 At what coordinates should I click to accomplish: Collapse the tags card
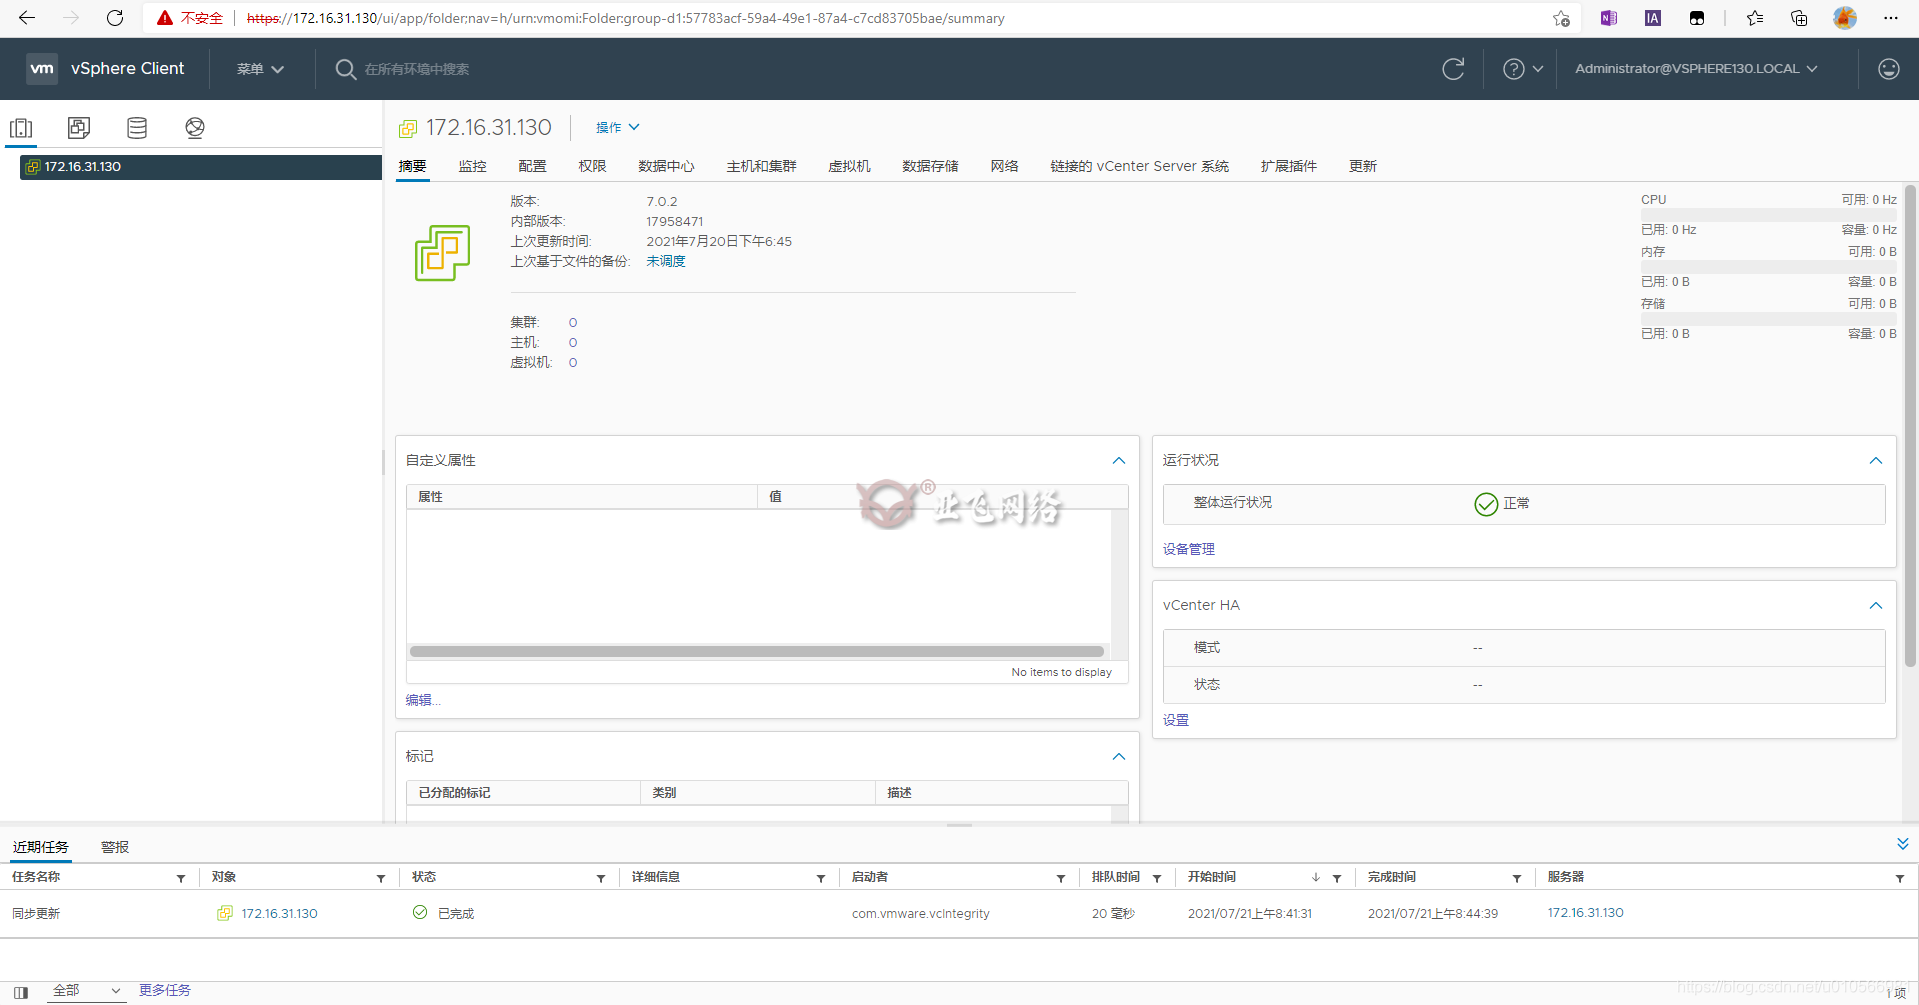(1119, 757)
